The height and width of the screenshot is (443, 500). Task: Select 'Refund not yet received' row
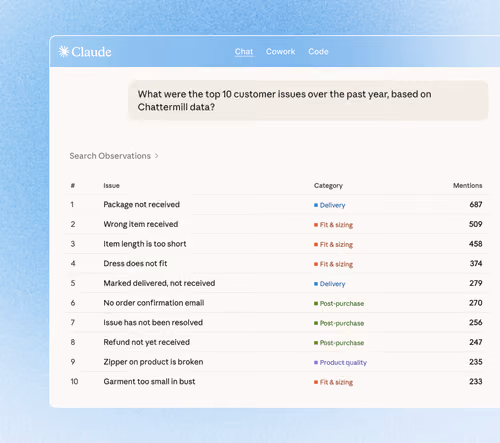point(146,342)
